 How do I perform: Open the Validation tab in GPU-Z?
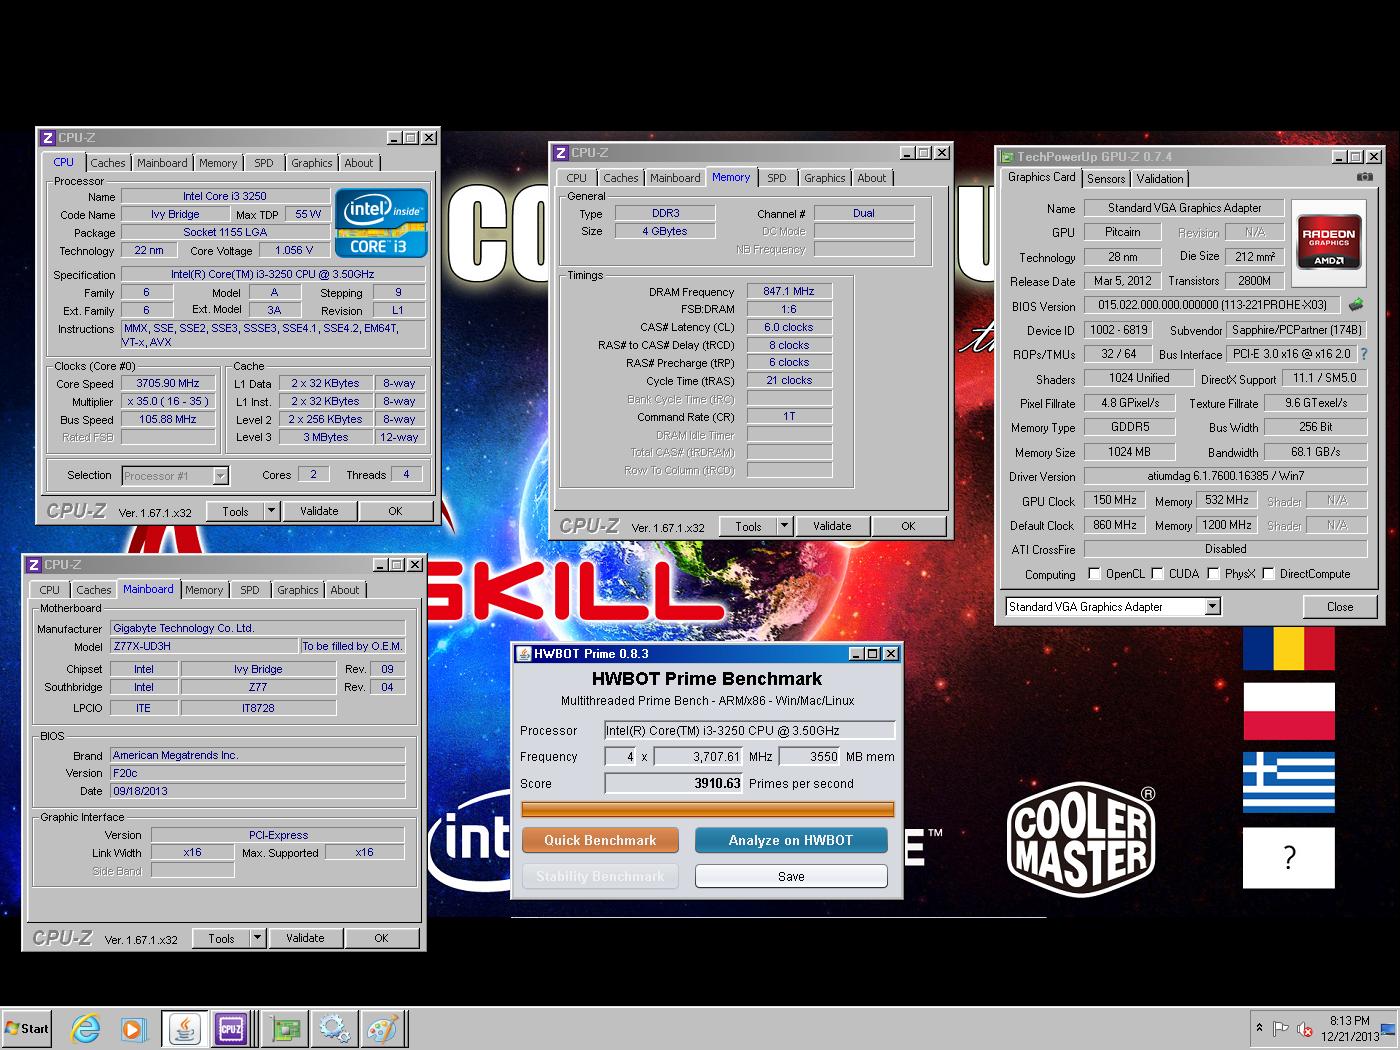point(1160,179)
